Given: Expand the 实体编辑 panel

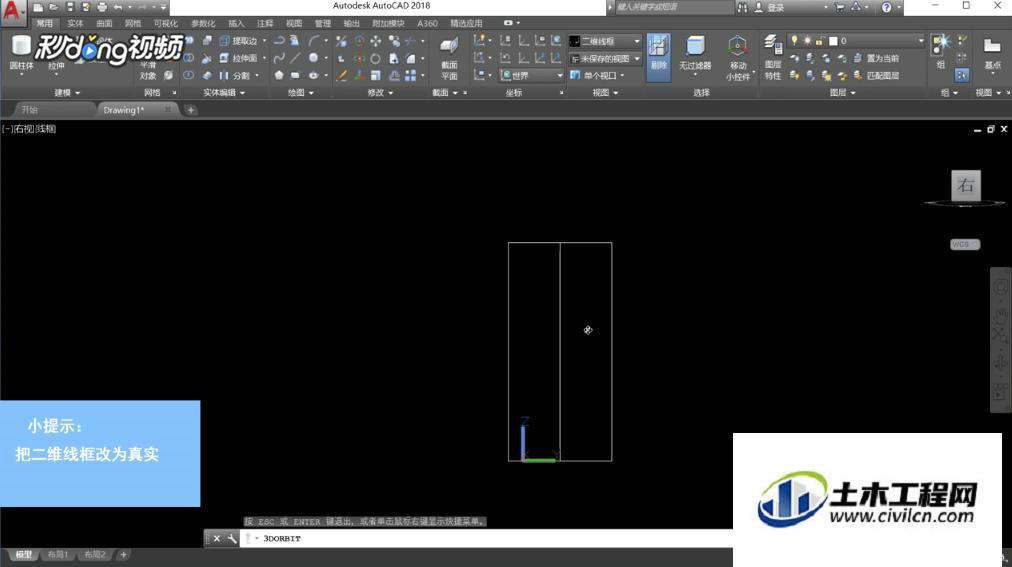Looking at the screenshot, I should [x=224, y=93].
